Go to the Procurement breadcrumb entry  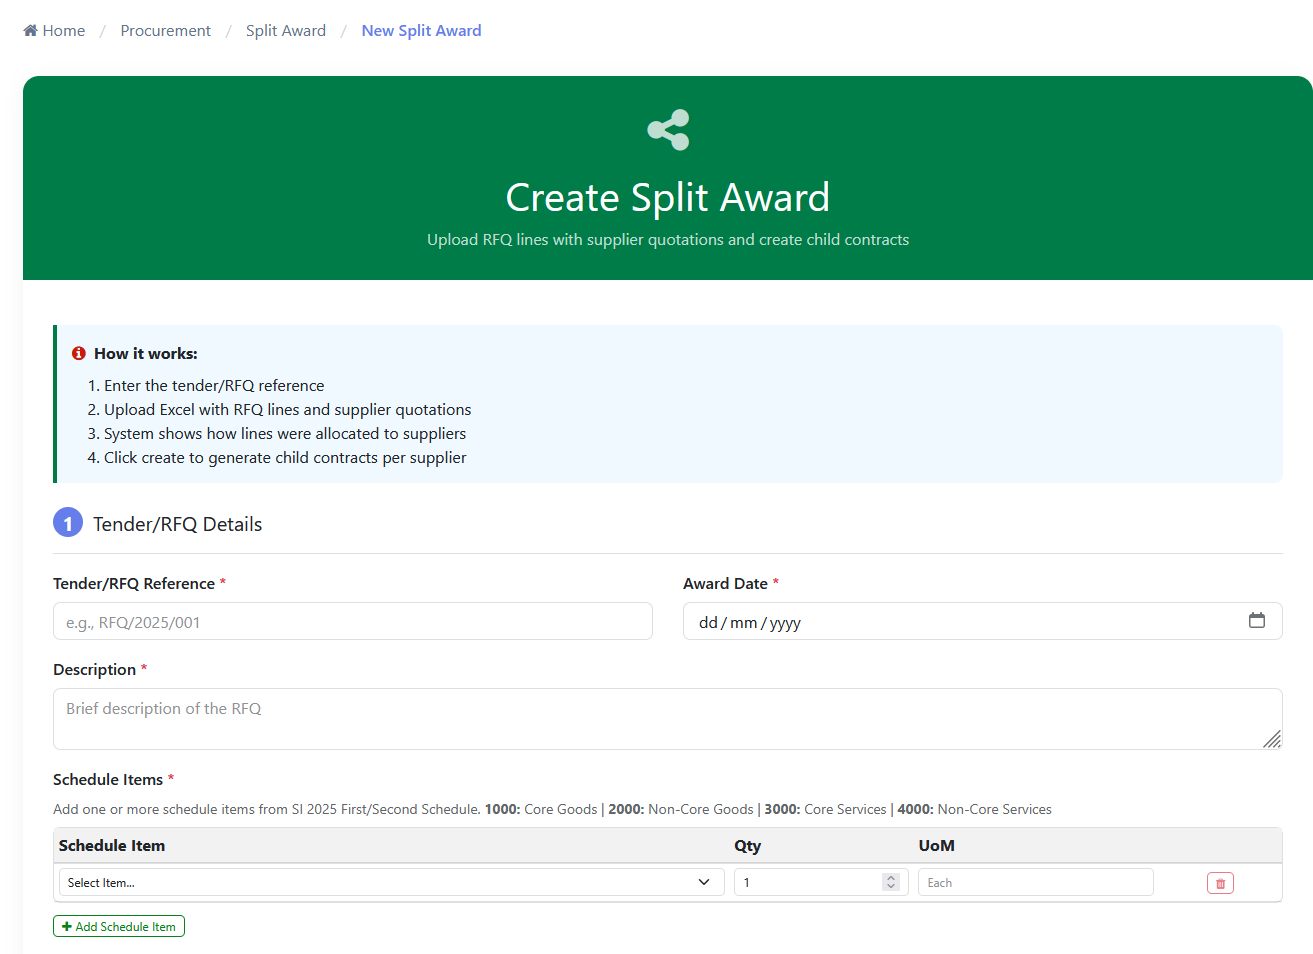(x=165, y=30)
